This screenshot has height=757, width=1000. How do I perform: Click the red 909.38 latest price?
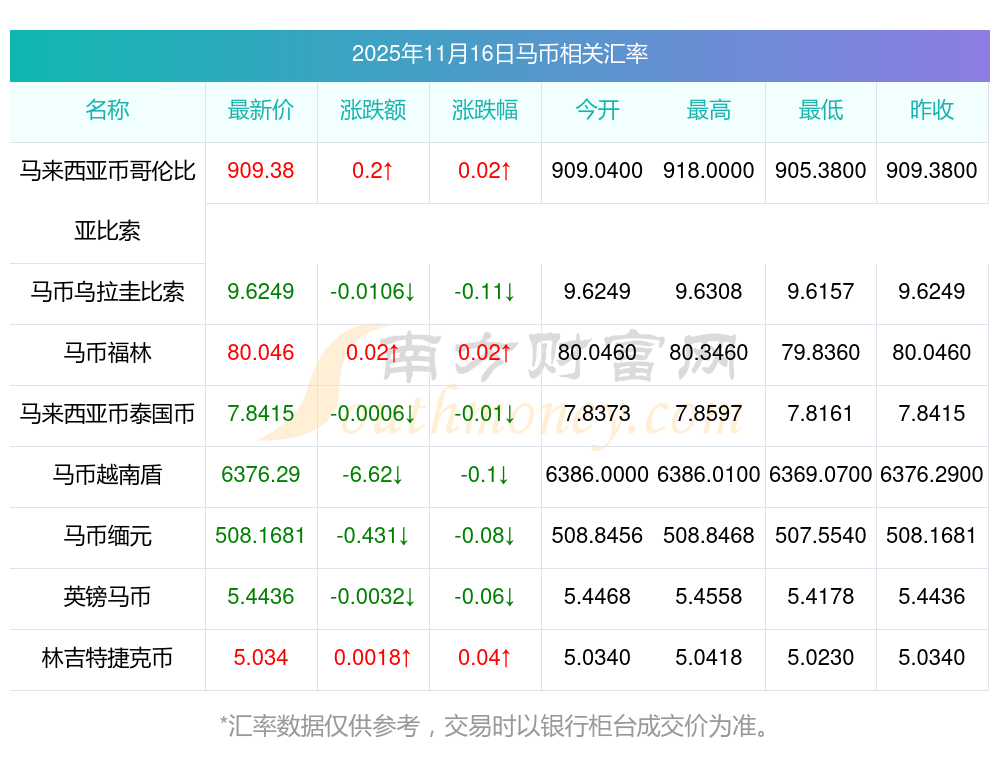(261, 171)
